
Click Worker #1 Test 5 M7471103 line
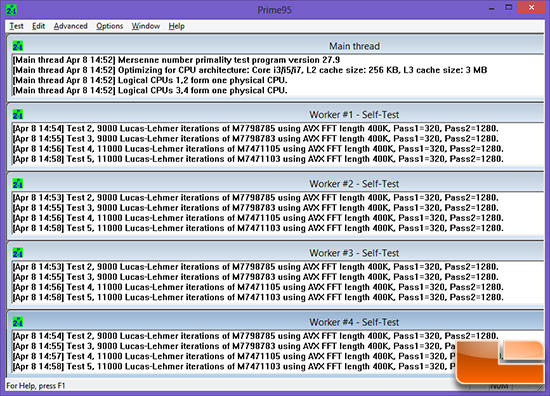(x=258, y=159)
